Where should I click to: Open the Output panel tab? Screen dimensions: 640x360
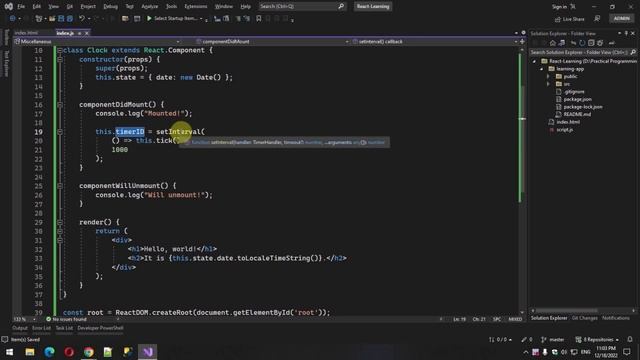tap(19, 328)
